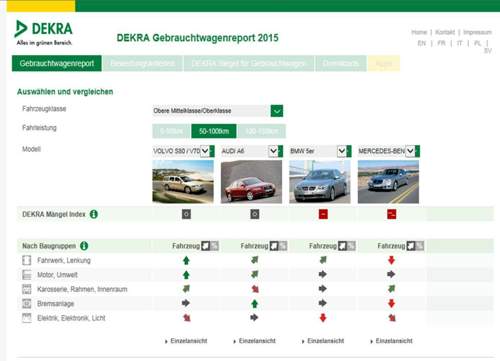The width and height of the screenshot is (500, 361).
Task: Click Volvo's green up arrow for Fahrwerk, Lenkung
Action: coord(186,260)
